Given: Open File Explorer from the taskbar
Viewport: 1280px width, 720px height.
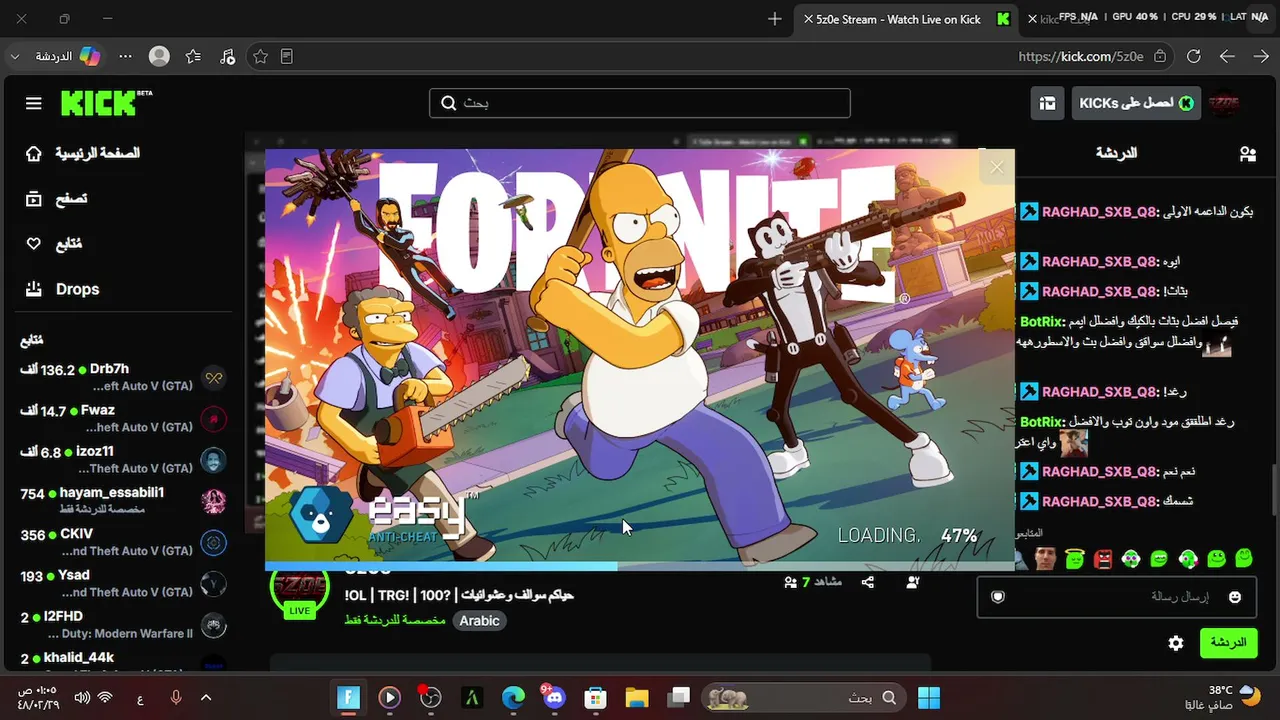Looking at the screenshot, I should [636, 698].
